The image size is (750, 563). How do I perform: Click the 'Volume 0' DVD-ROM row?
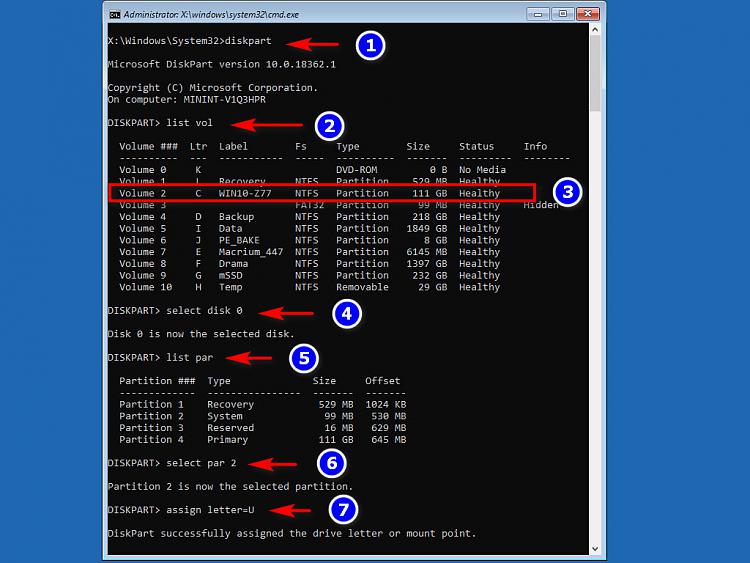click(x=312, y=170)
